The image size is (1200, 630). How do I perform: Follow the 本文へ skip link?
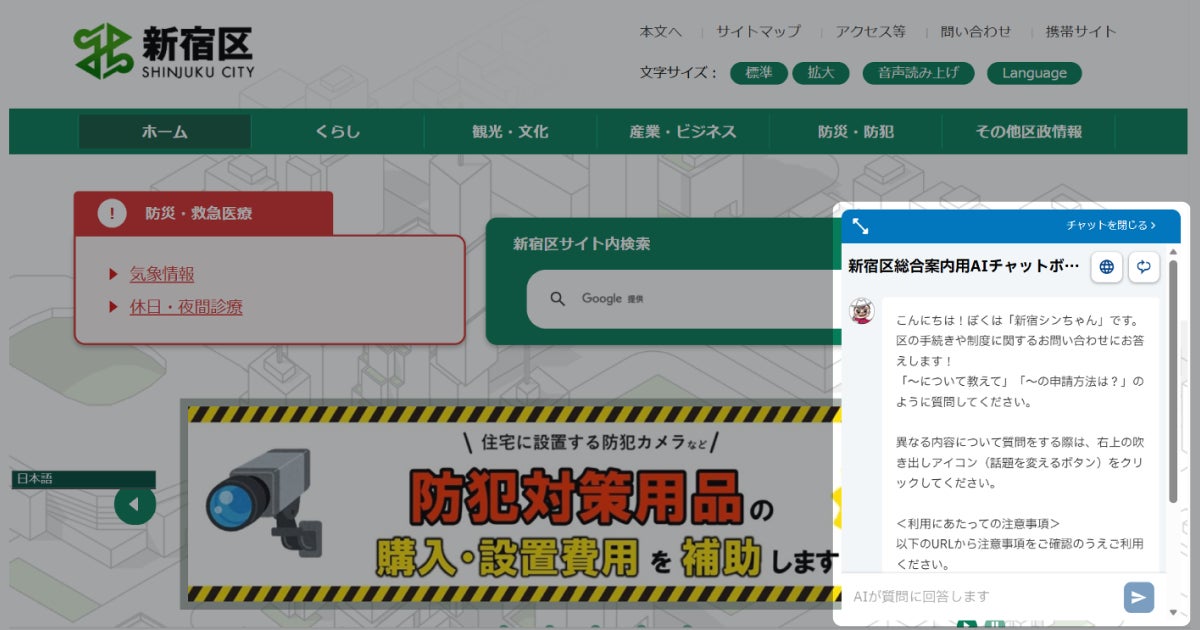(x=661, y=31)
